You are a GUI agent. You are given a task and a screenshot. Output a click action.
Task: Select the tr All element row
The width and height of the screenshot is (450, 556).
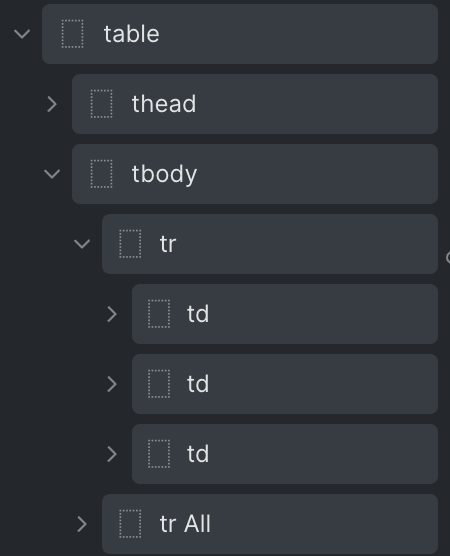point(270,524)
